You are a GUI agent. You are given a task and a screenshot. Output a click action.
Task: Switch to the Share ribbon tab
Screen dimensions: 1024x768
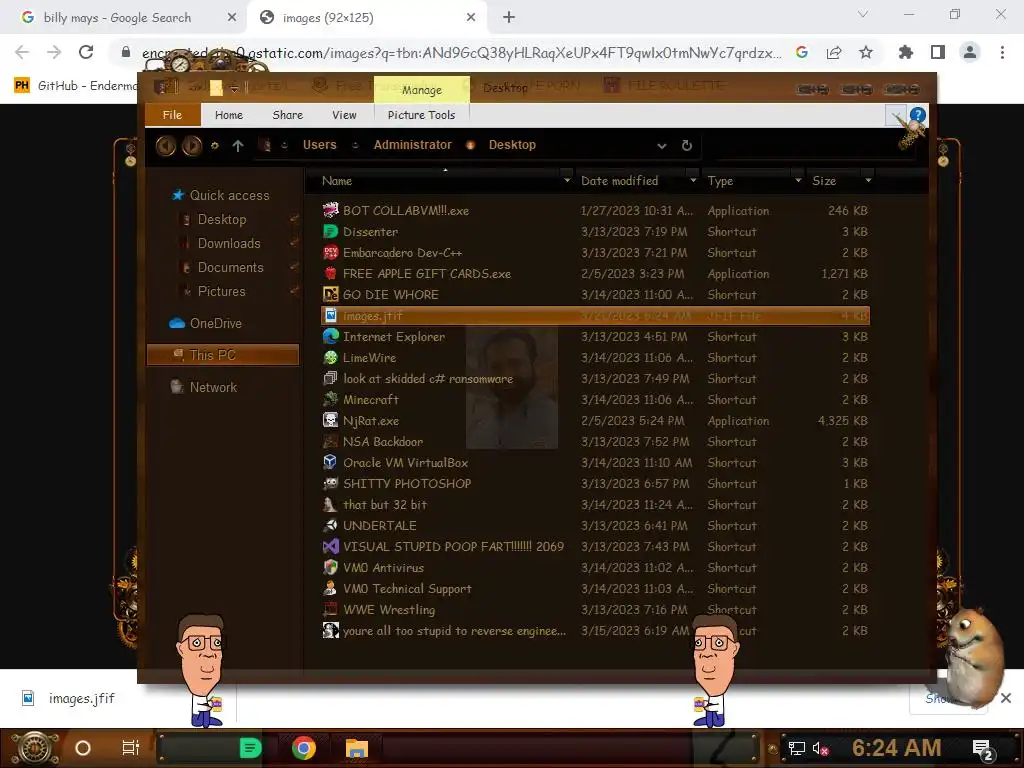tap(287, 115)
